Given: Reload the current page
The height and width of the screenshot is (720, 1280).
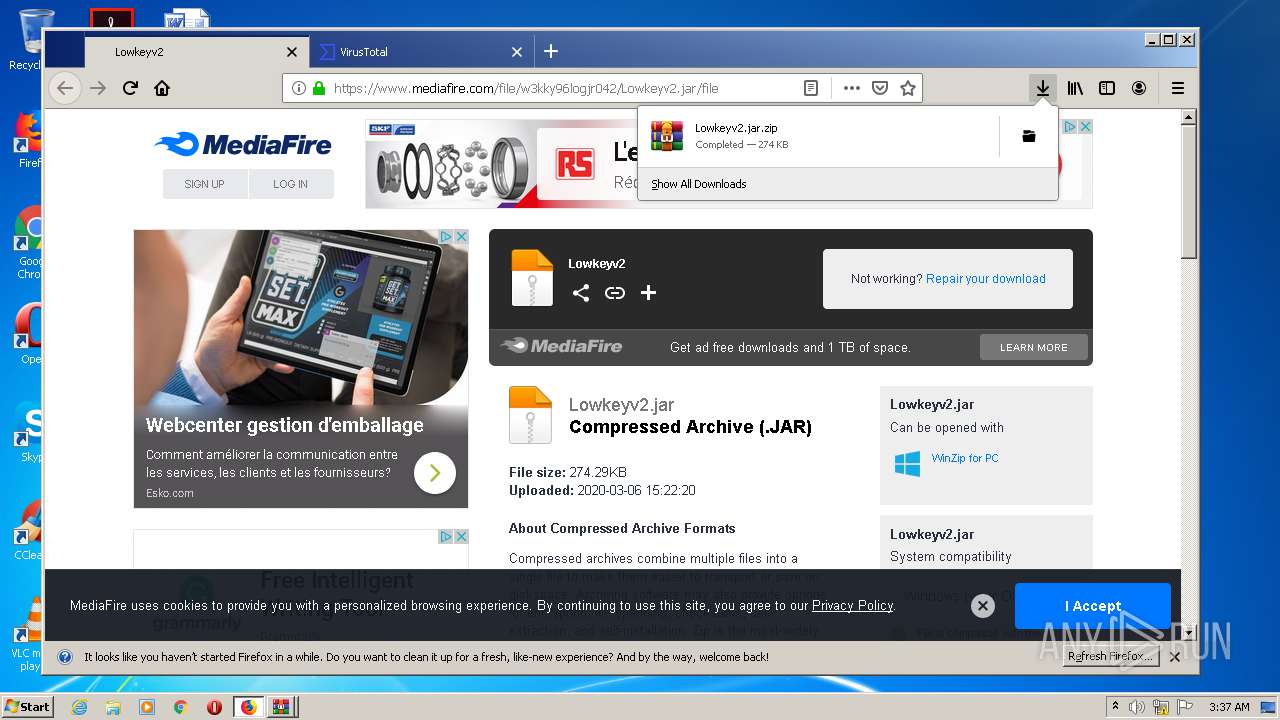Looking at the screenshot, I should coord(130,88).
